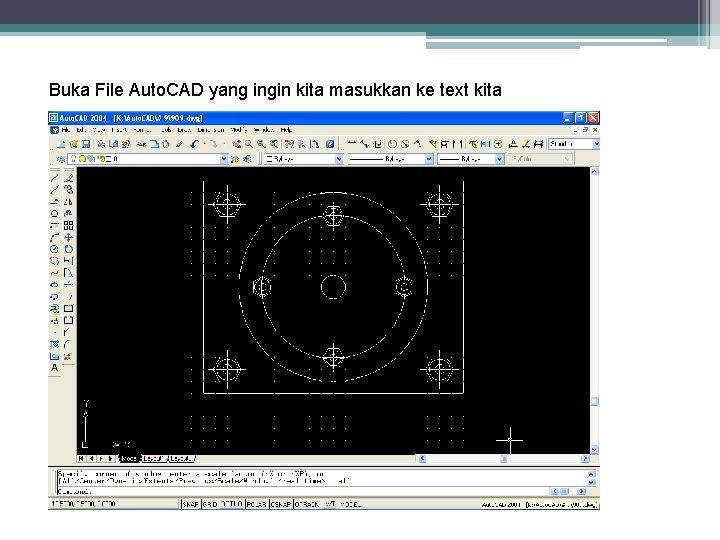Click the command window scroll up arrow
Viewport: 720px width, 540px height.
591,474
